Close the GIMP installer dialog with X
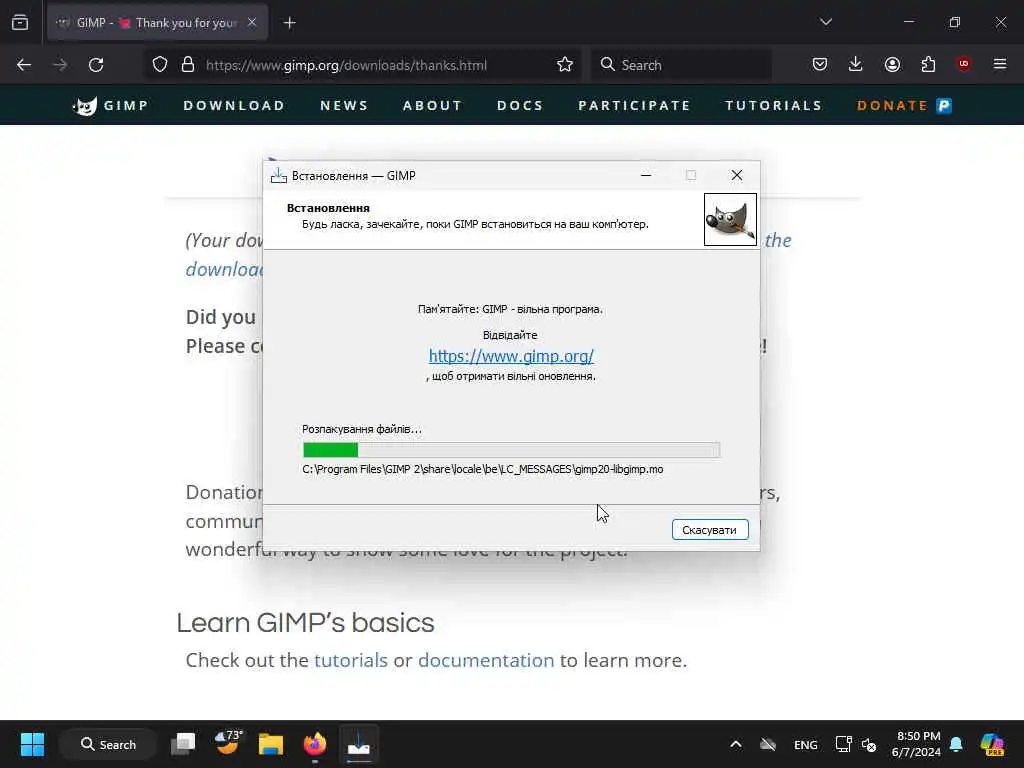This screenshot has width=1024, height=768. (737, 175)
